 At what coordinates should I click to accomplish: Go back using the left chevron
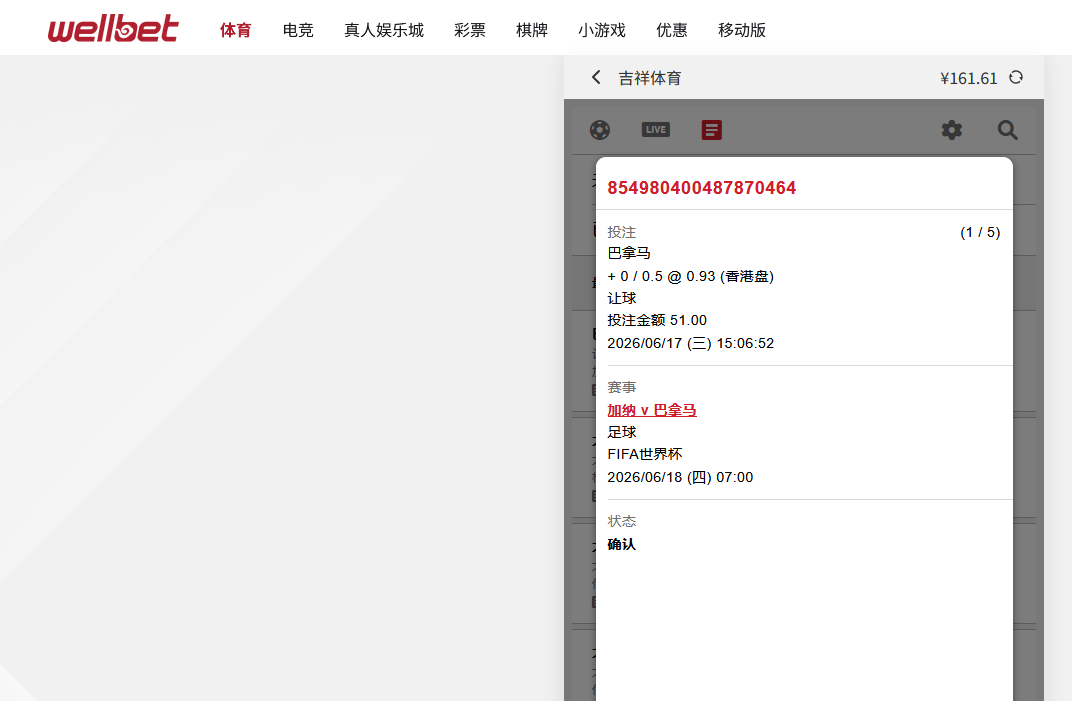coord(596,77)
